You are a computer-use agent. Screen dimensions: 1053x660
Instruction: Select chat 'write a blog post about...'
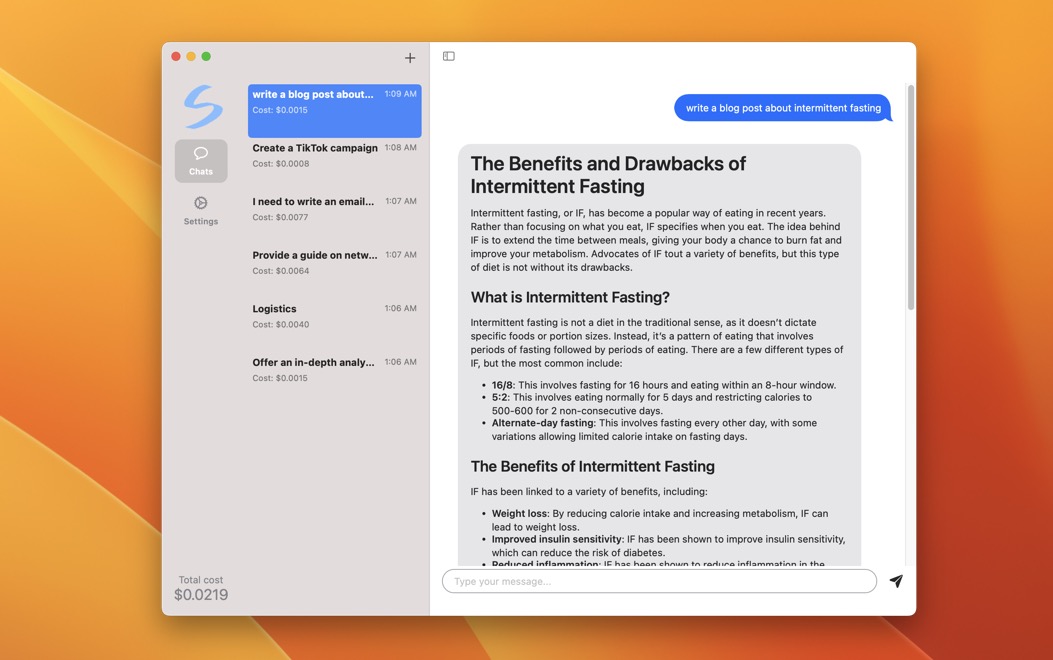tap(334, 111)
